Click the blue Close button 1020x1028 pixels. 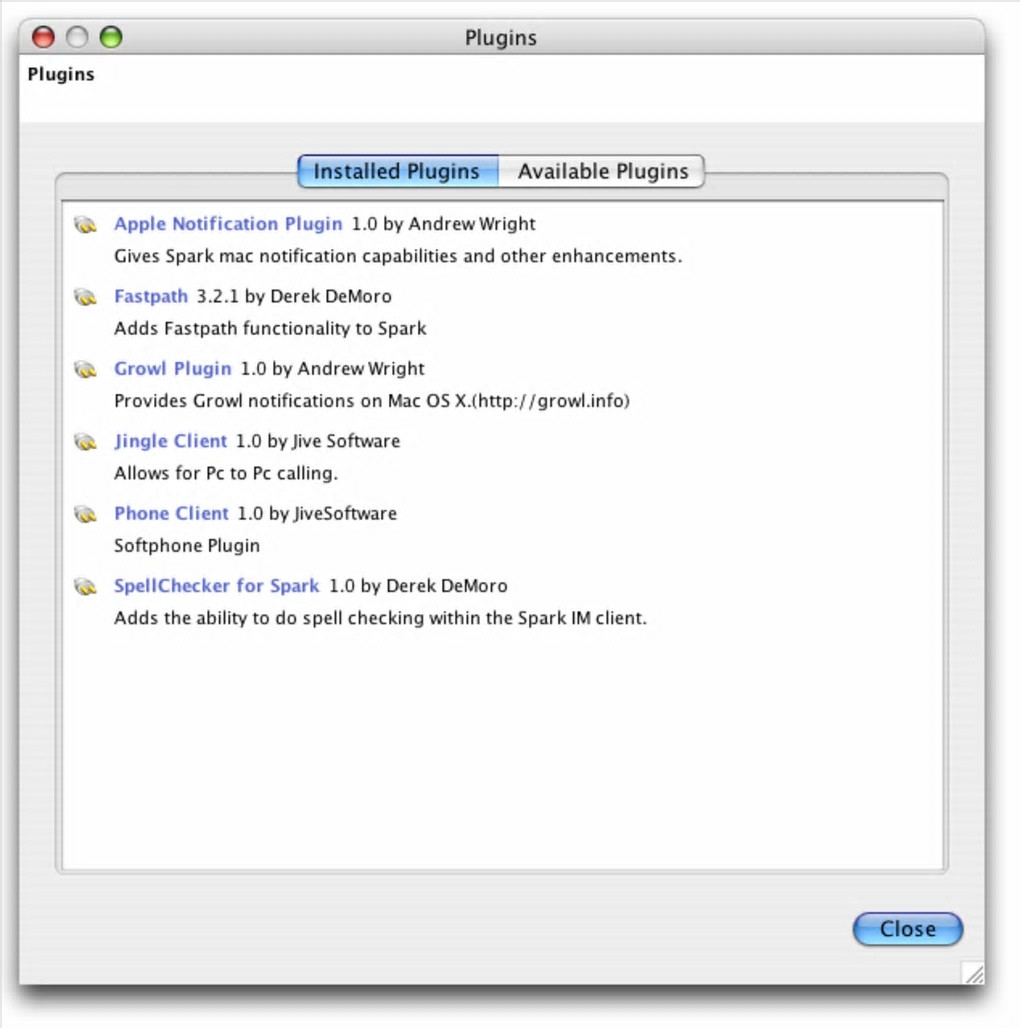click(908, 929)
